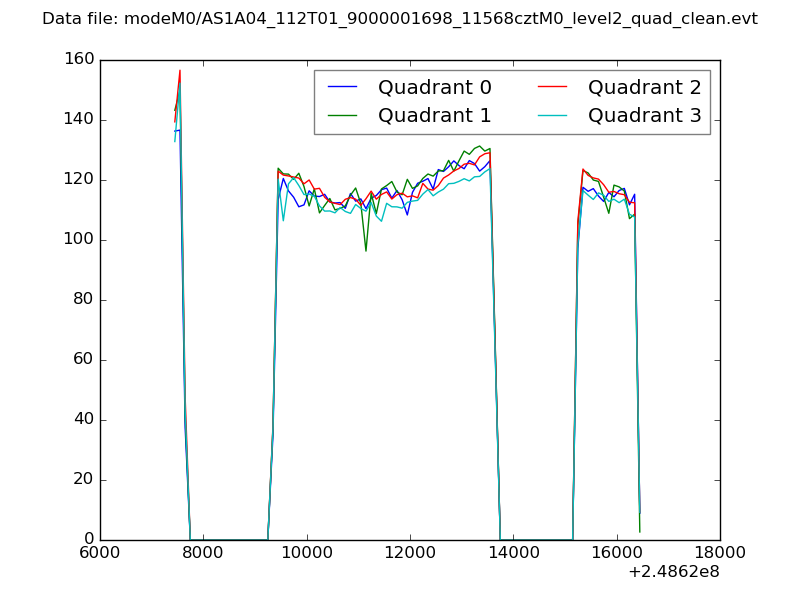Click the 40 tick label on the y-axis
The height and width of the screenshot is (600, 800).
(x=83, y=420)
